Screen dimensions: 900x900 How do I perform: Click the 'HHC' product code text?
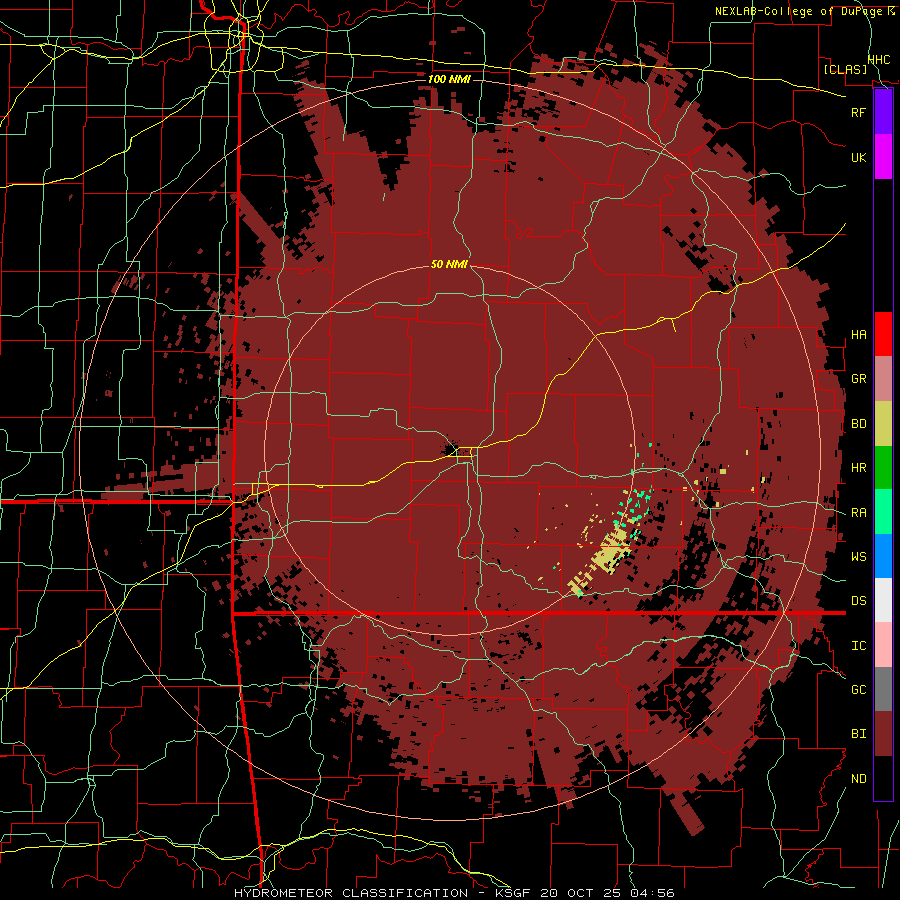click(879, 60)
